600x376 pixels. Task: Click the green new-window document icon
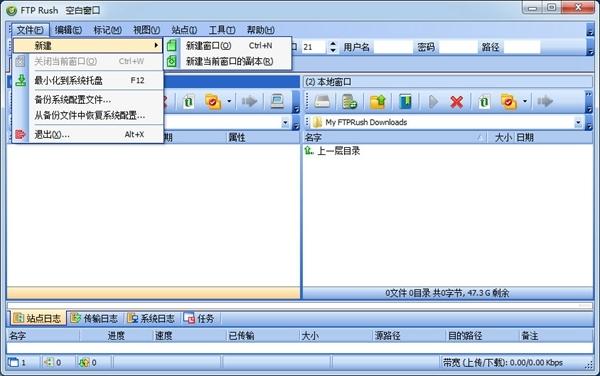click(x=172, y=46)
